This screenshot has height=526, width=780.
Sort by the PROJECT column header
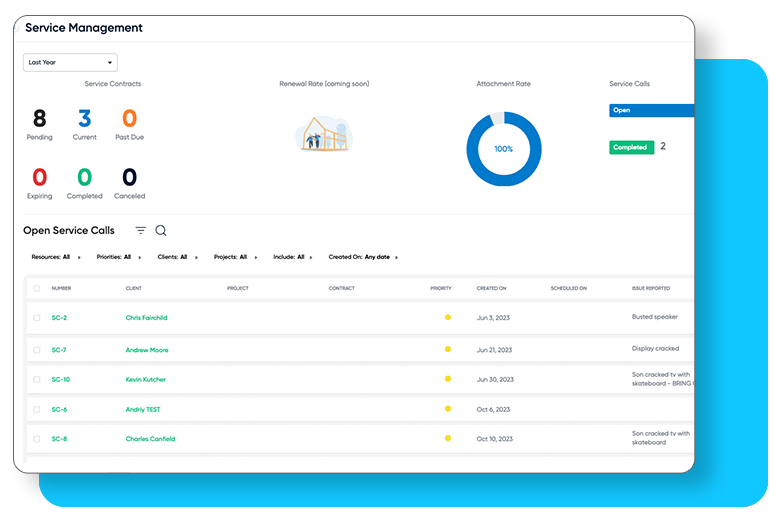[238, 288]
